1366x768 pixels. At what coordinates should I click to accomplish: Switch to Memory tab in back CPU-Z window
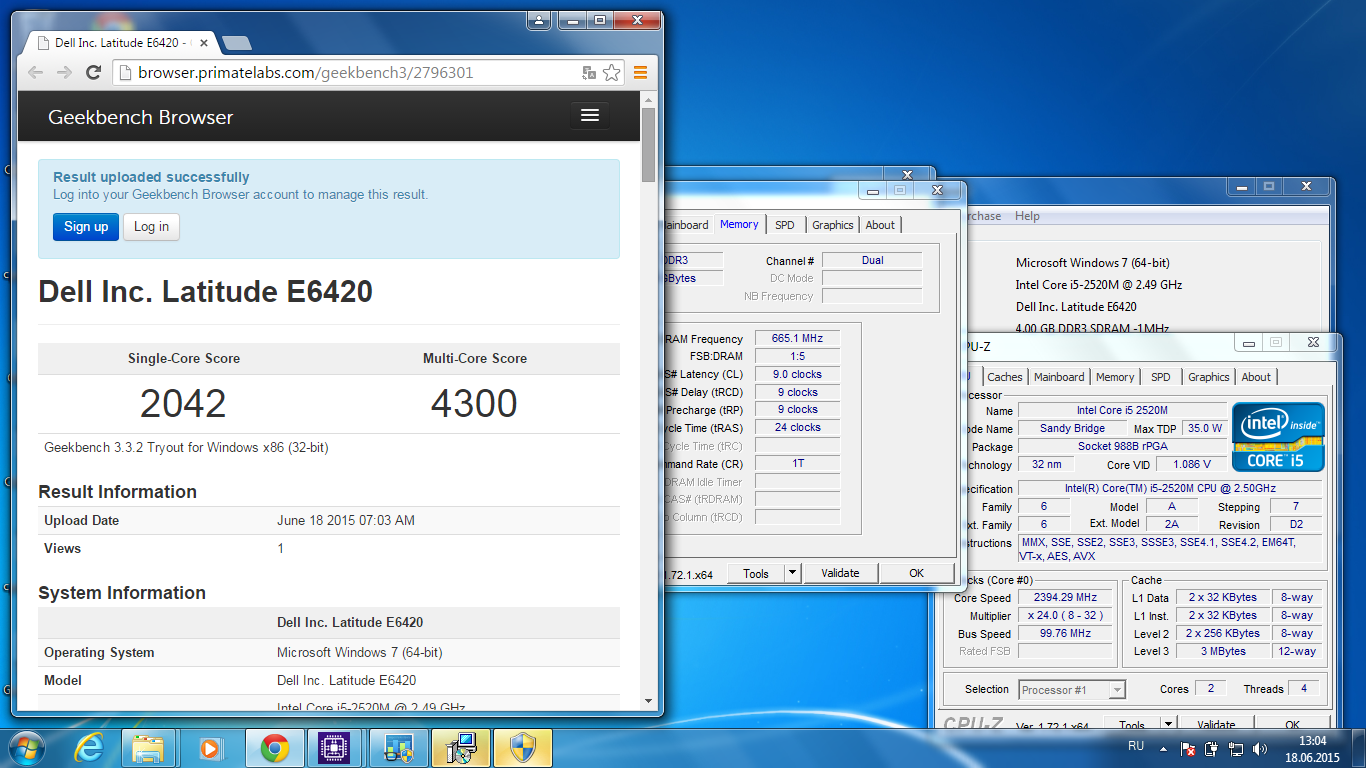pyautogui.click(x=739, y=224)
